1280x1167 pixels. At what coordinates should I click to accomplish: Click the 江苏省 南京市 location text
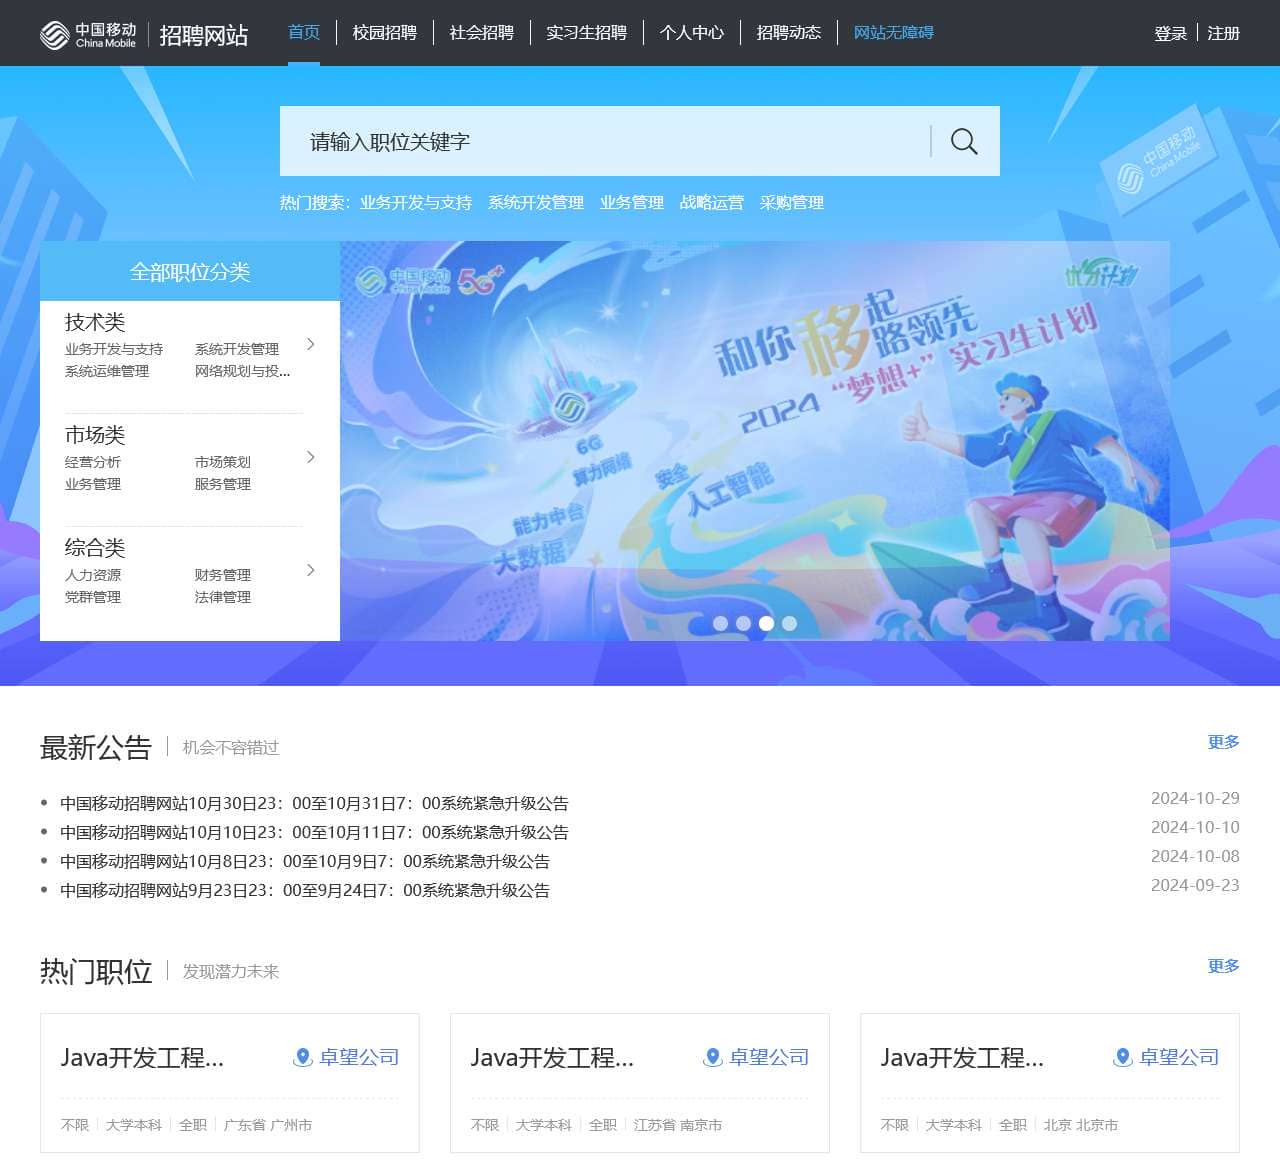[x=678, y=1125]
